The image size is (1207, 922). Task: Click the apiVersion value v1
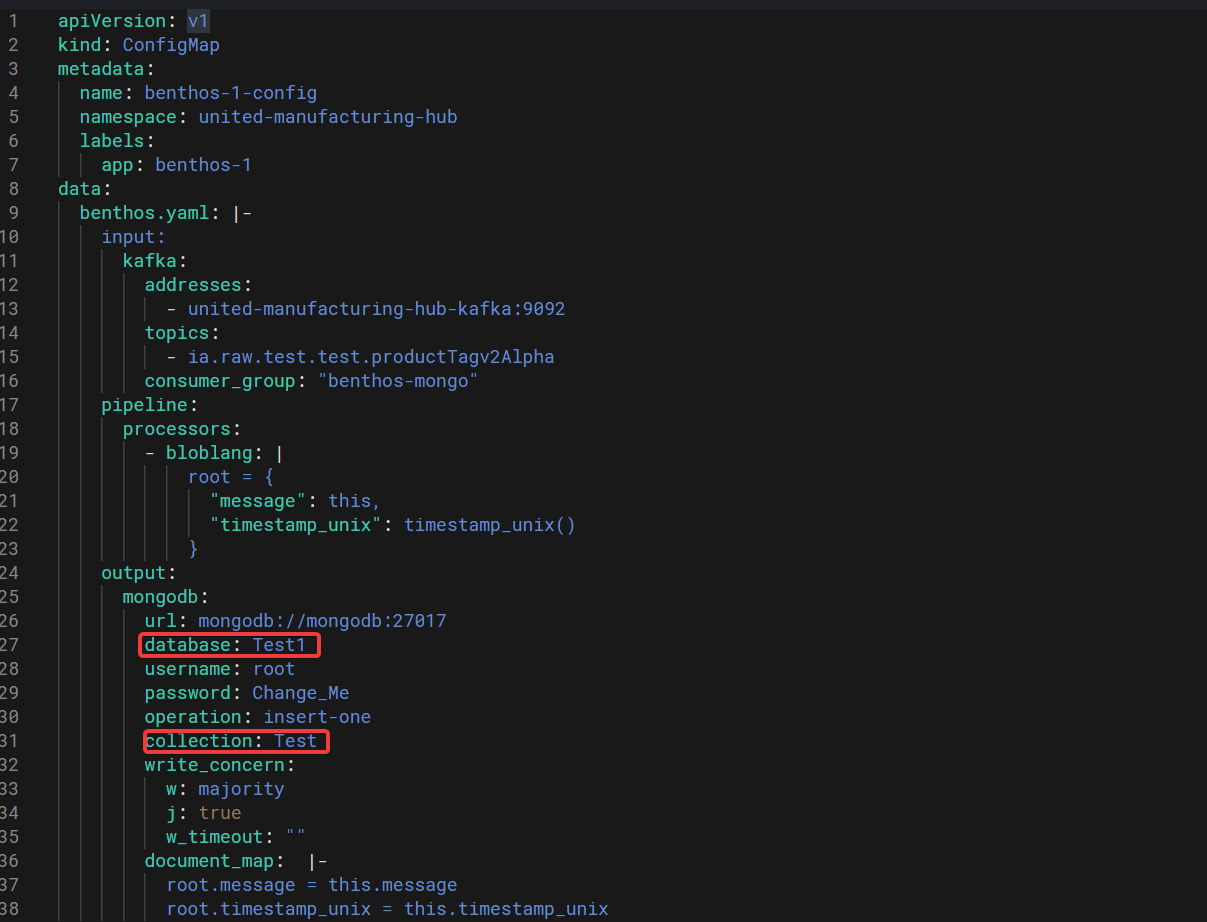[197, 20]
